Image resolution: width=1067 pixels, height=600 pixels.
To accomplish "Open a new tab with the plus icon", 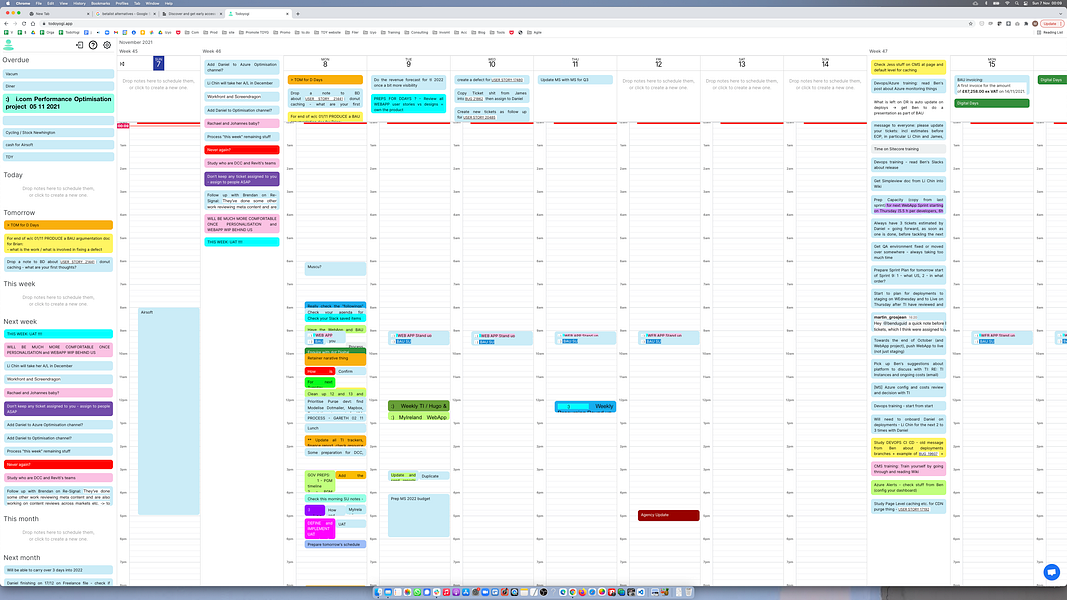I will pos(298,14).
